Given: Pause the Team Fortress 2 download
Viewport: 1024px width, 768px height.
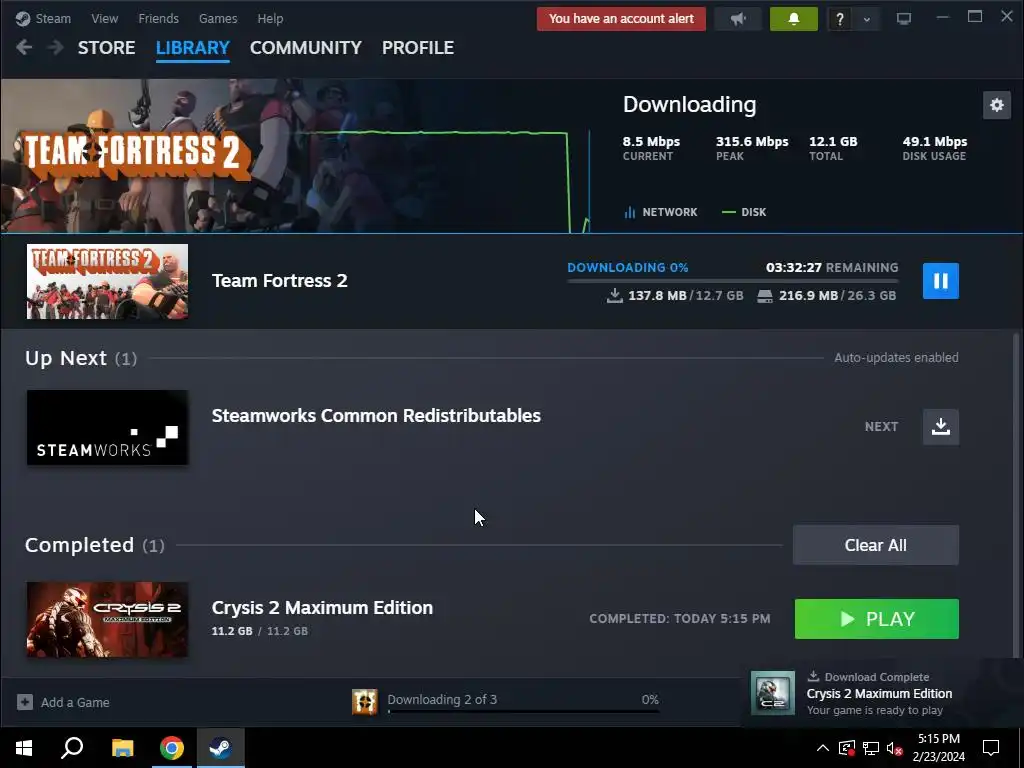Looking at the screenshot, I should point(940,281).
